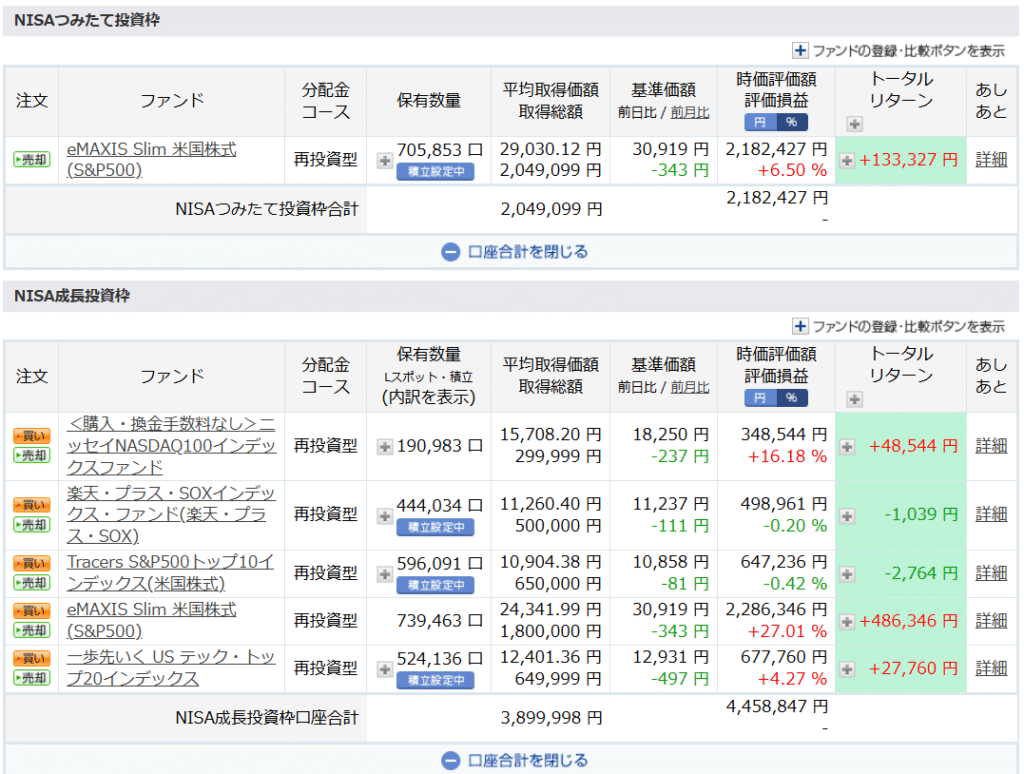Collapse 口座合計 under NISAつみたて投資枠合計
Viewport: 1024px width, 774px height.
(515, 252)
